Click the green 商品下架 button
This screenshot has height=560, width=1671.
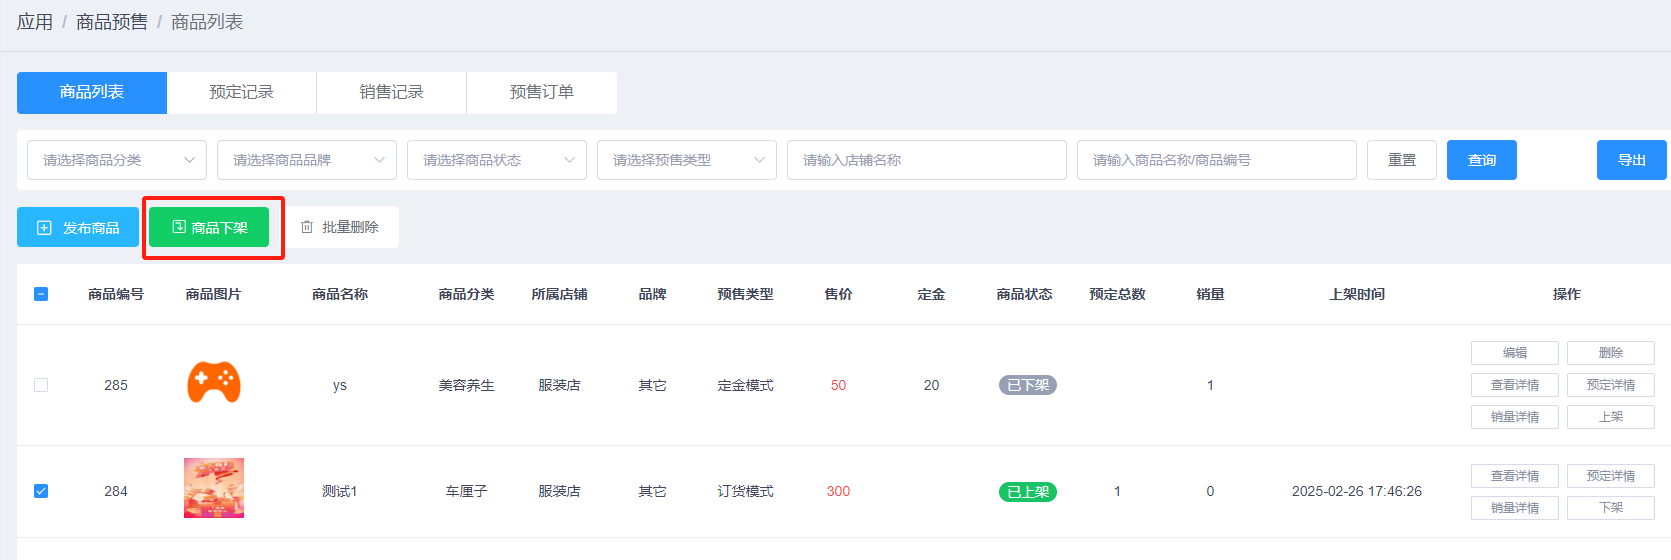pyautogui.click(x=209, y=228)
